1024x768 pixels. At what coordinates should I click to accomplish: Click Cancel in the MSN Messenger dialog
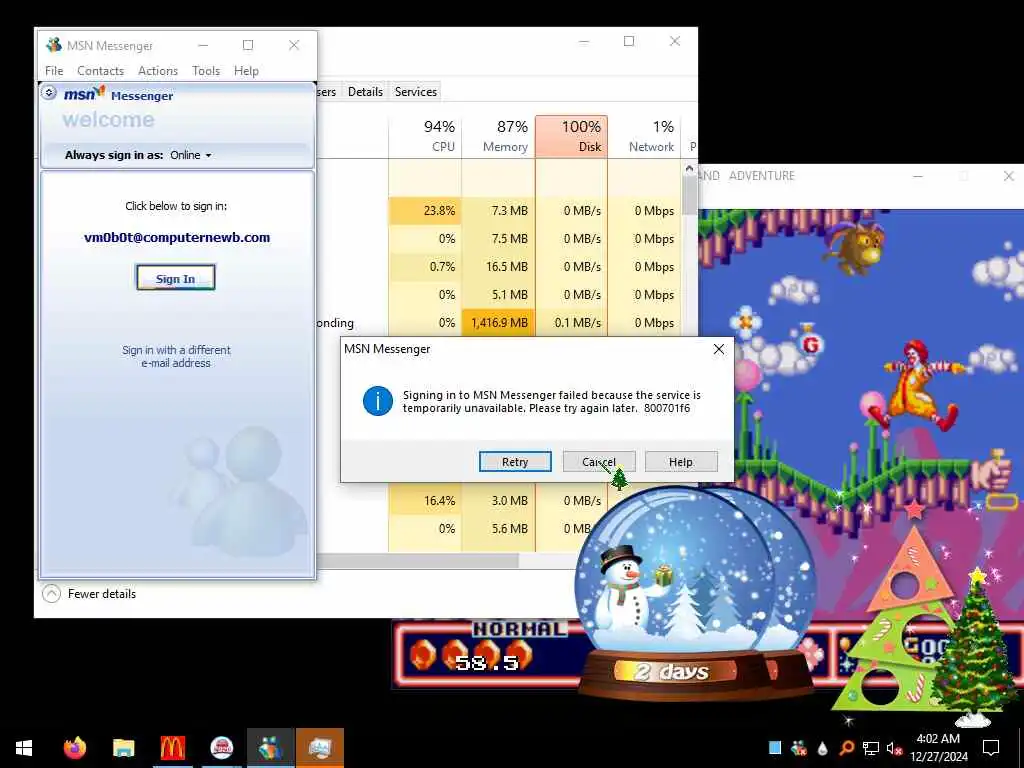tap(599, 462)
